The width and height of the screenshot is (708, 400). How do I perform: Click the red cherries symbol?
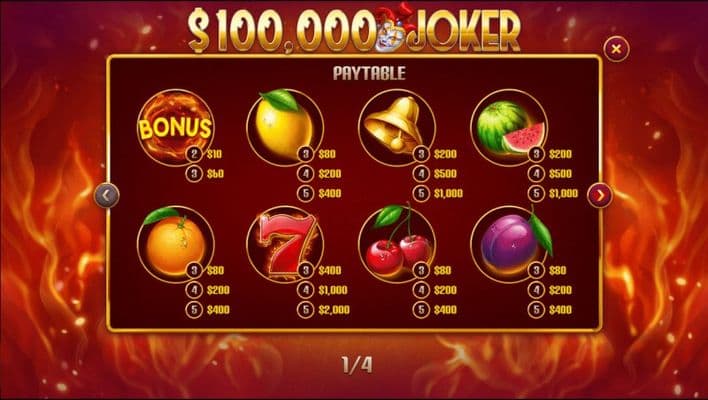click(x=396, y=242)
